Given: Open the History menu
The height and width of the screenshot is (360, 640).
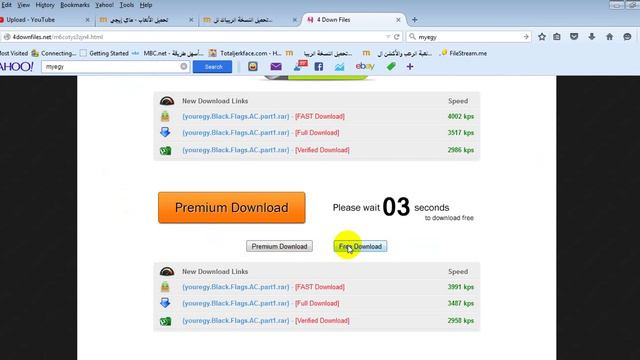Looking at the screenshot, I should click(x=45, y=5).
